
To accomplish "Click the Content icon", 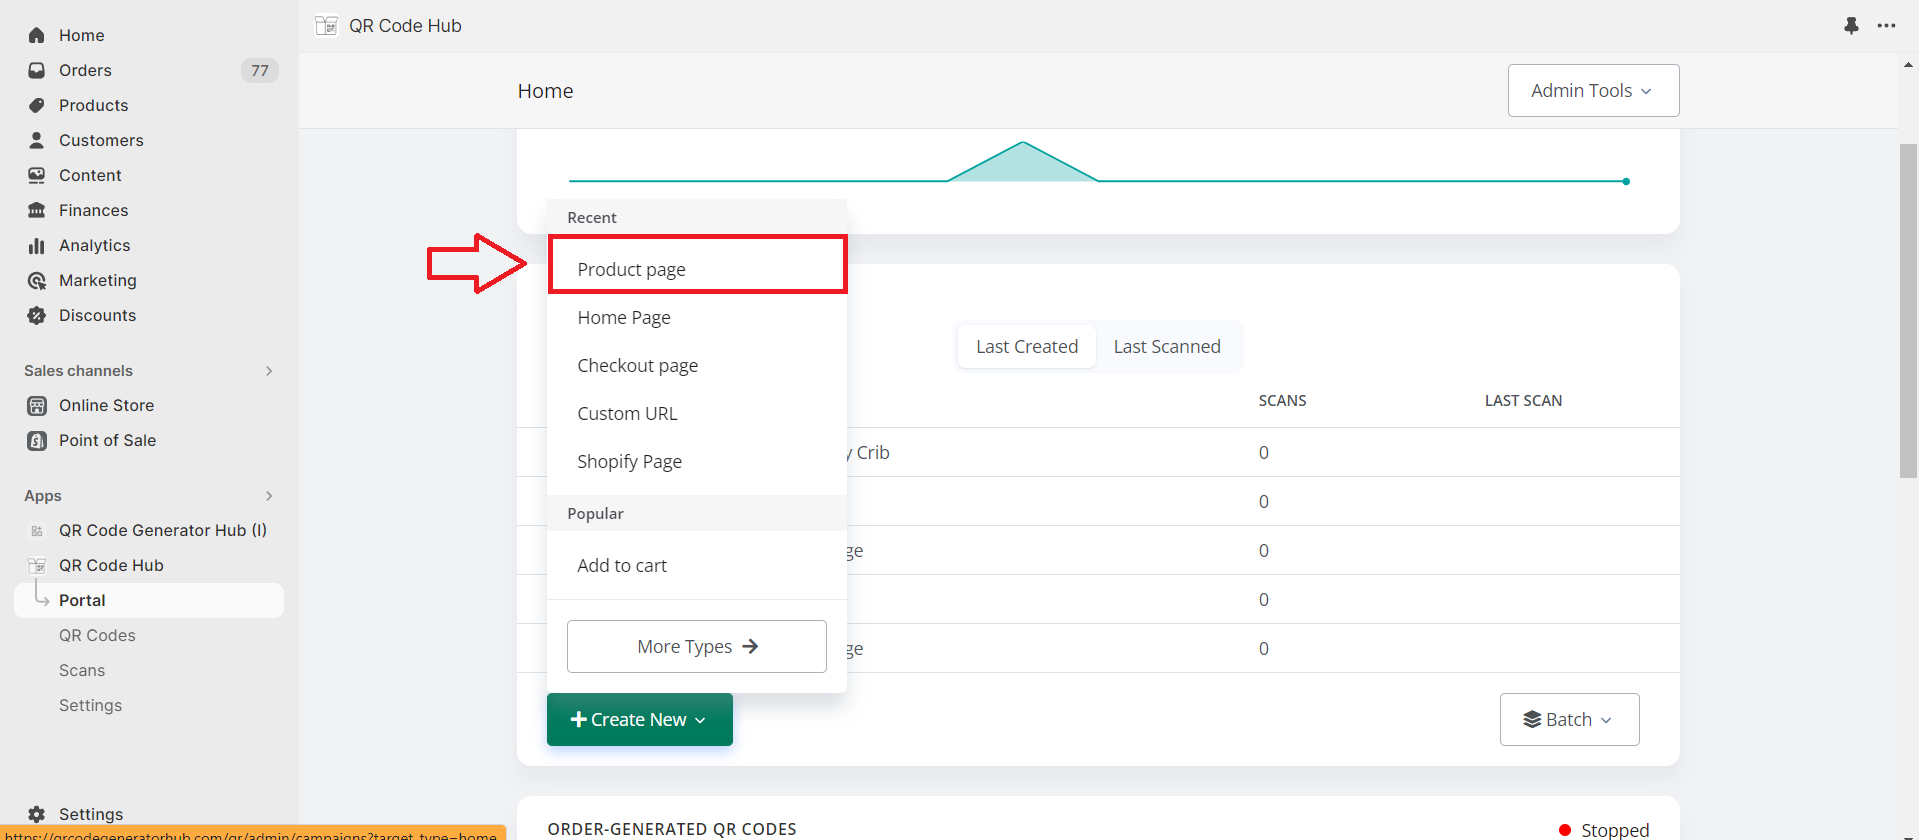I will [x=37, y=175].
